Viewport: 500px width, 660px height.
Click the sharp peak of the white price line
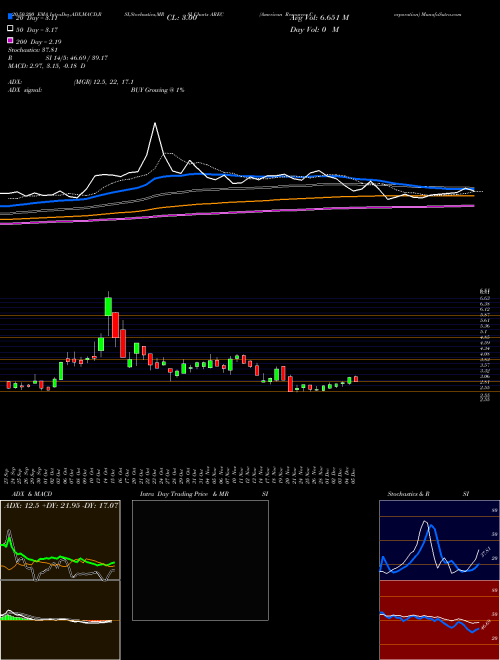[x=155, y=123]
